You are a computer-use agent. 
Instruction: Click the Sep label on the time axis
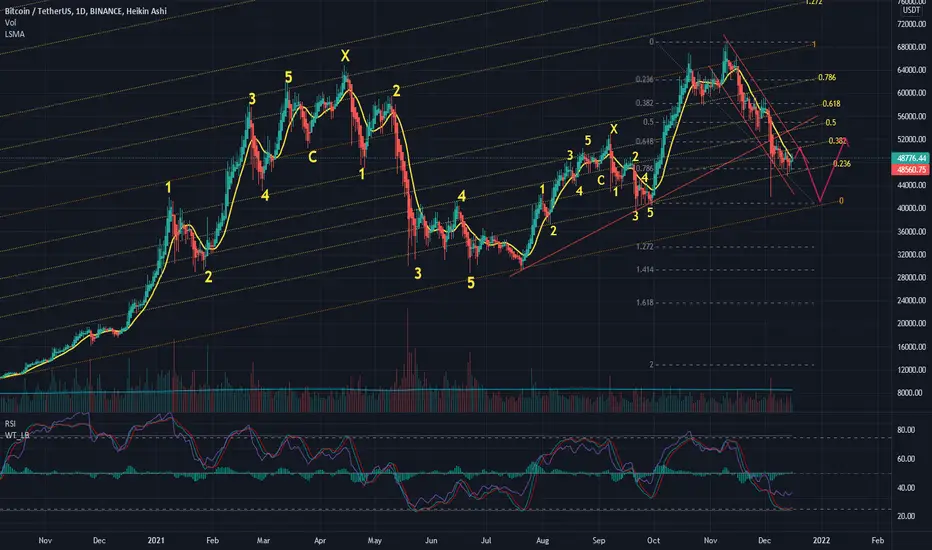(599, 540)
